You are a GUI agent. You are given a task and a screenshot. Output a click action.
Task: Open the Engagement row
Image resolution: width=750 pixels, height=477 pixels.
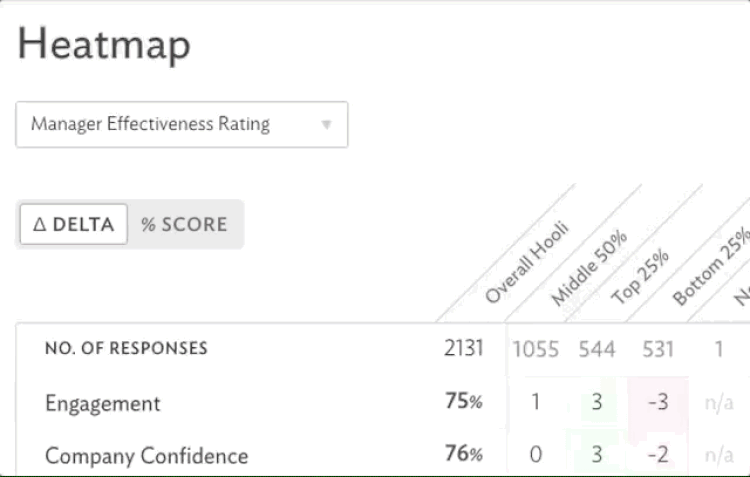(102, 403)
